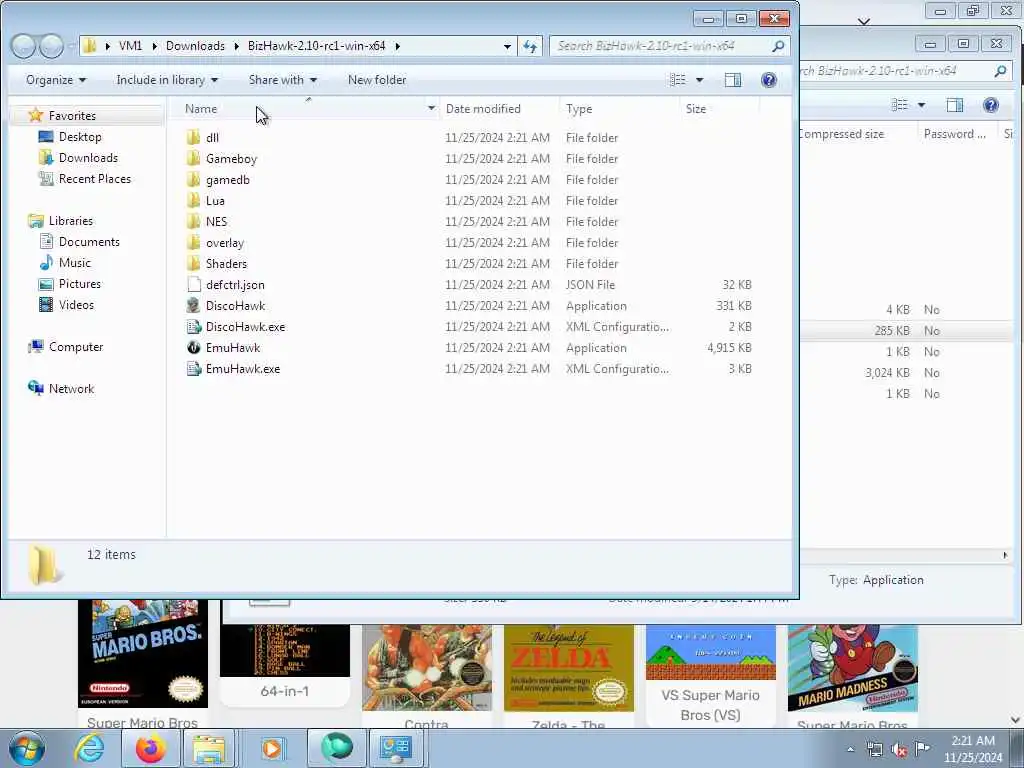Sort by the Date modified column
Screen dimensions: 1024x768
point(499,108)
